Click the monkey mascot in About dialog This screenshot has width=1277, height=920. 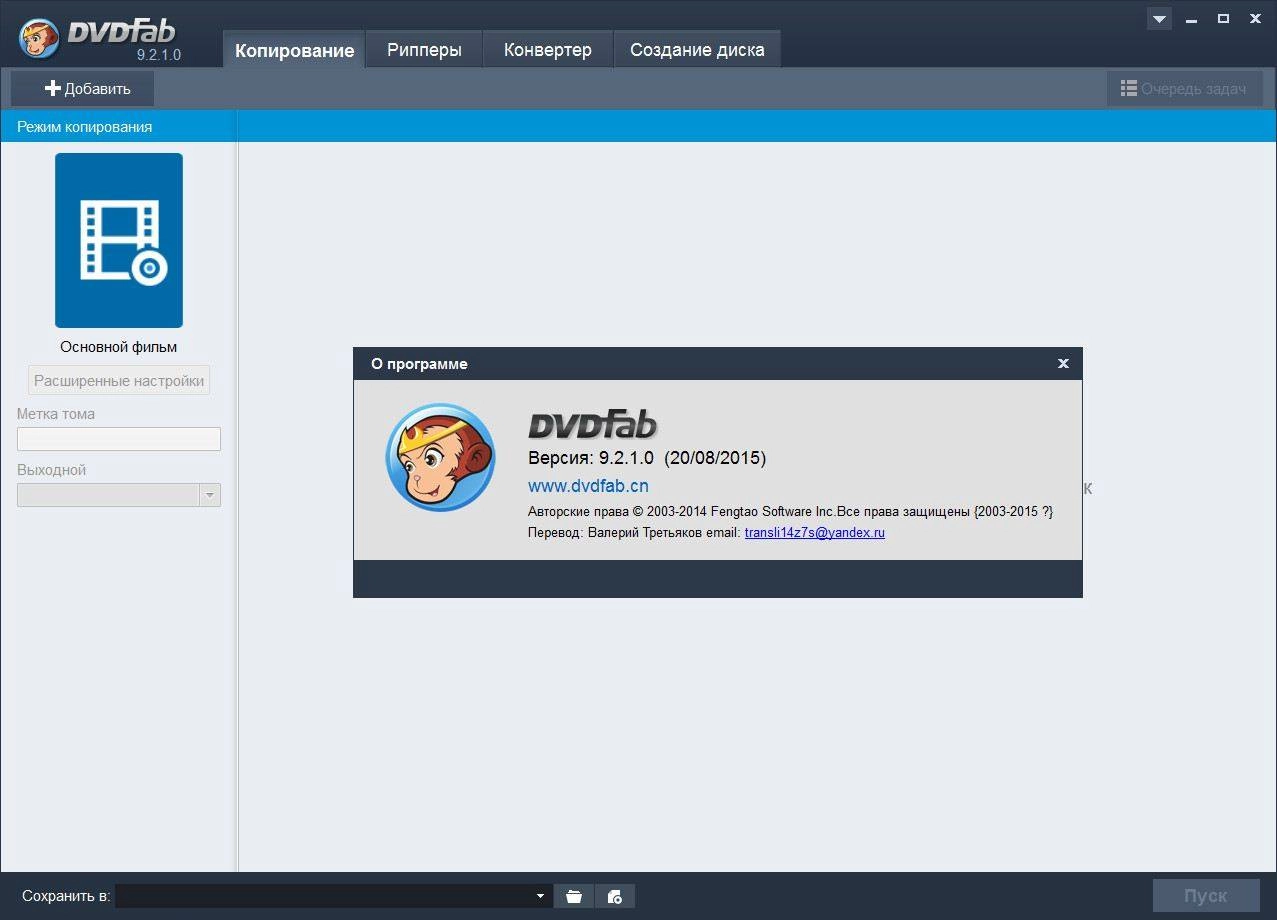[x=440, y=457]
